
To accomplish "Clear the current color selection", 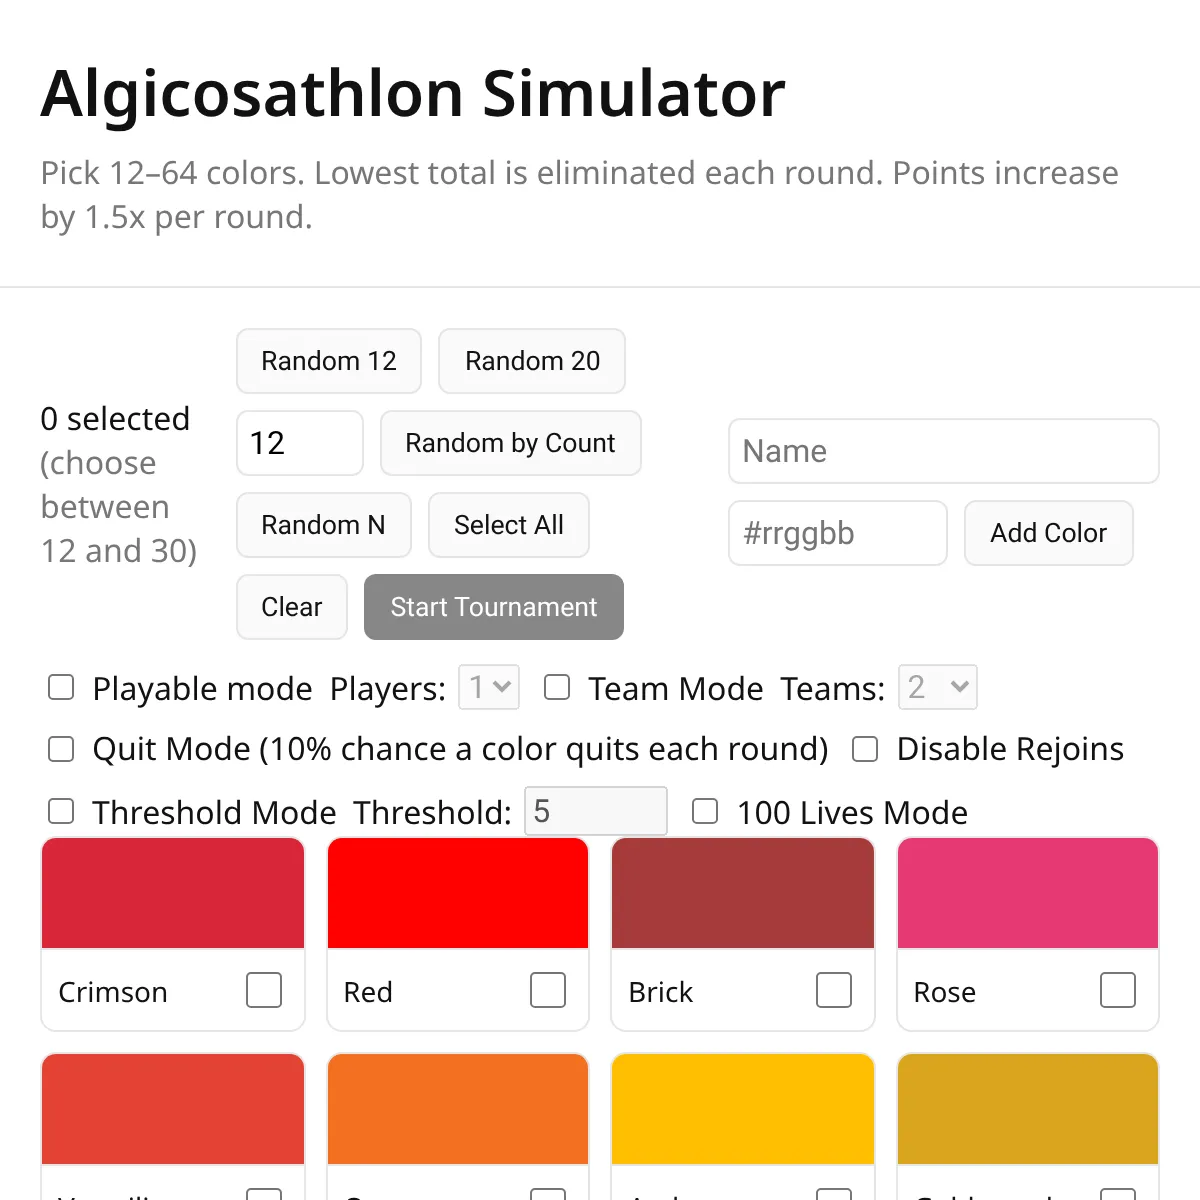I will pos(292,607).
